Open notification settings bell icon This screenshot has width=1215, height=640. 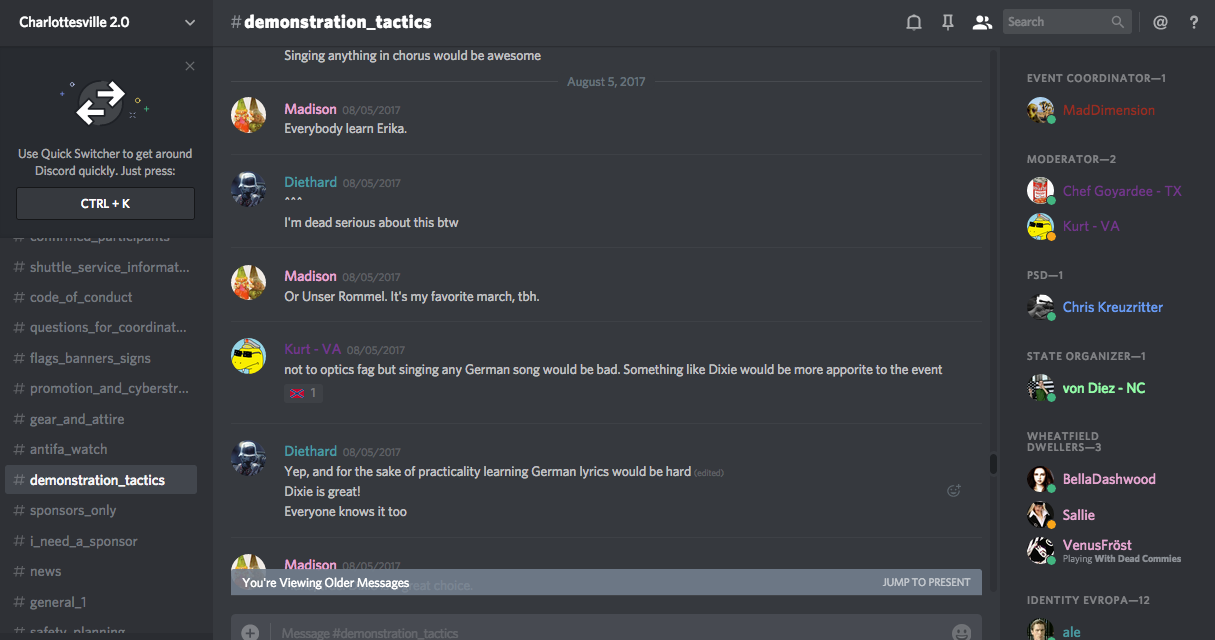coord(913,22)
